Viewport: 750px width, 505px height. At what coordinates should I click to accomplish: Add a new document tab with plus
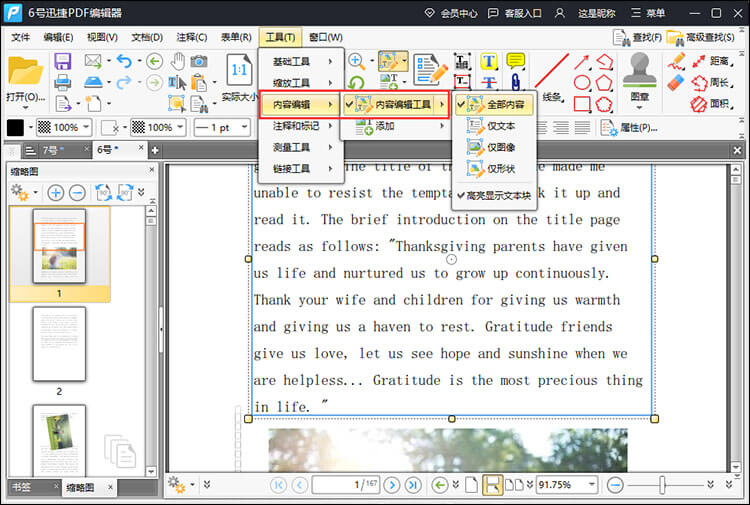155,150
